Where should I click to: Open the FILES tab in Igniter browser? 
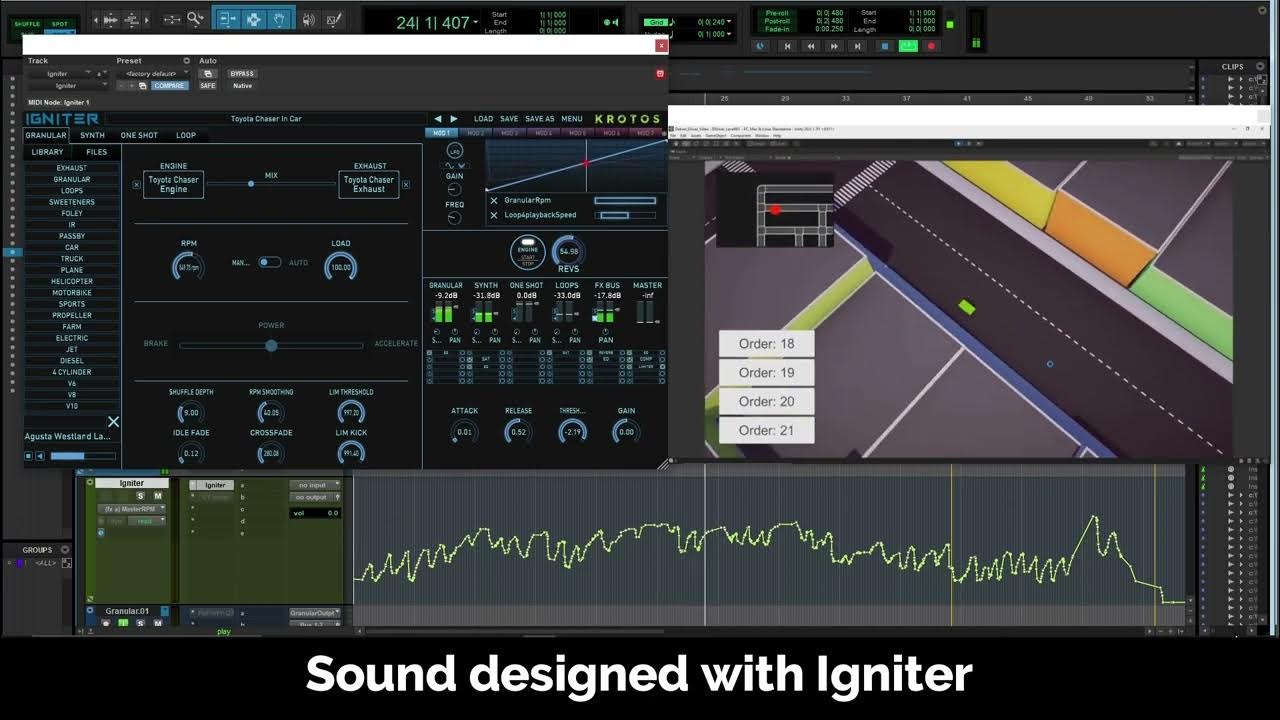(96, 152)
